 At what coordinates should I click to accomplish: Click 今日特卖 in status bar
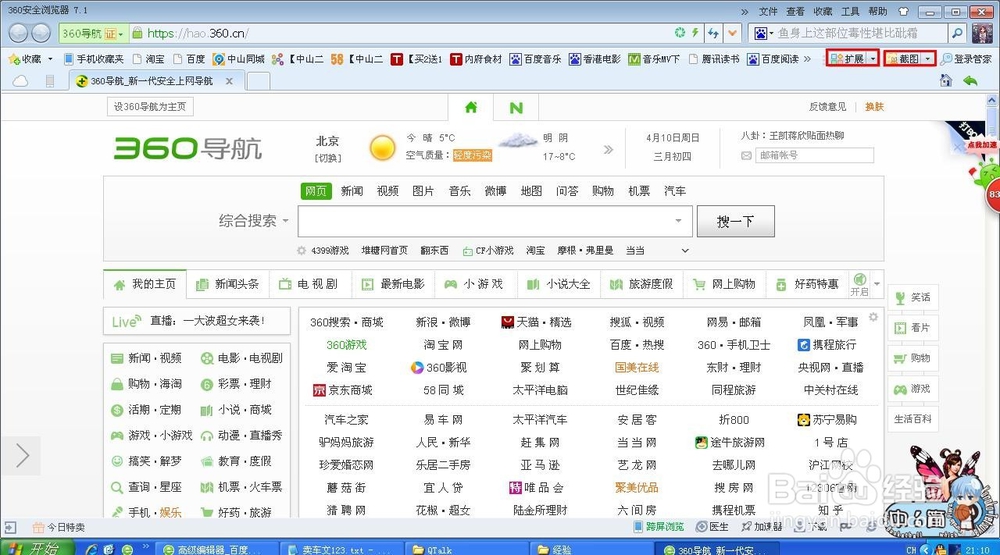[59, 527]
